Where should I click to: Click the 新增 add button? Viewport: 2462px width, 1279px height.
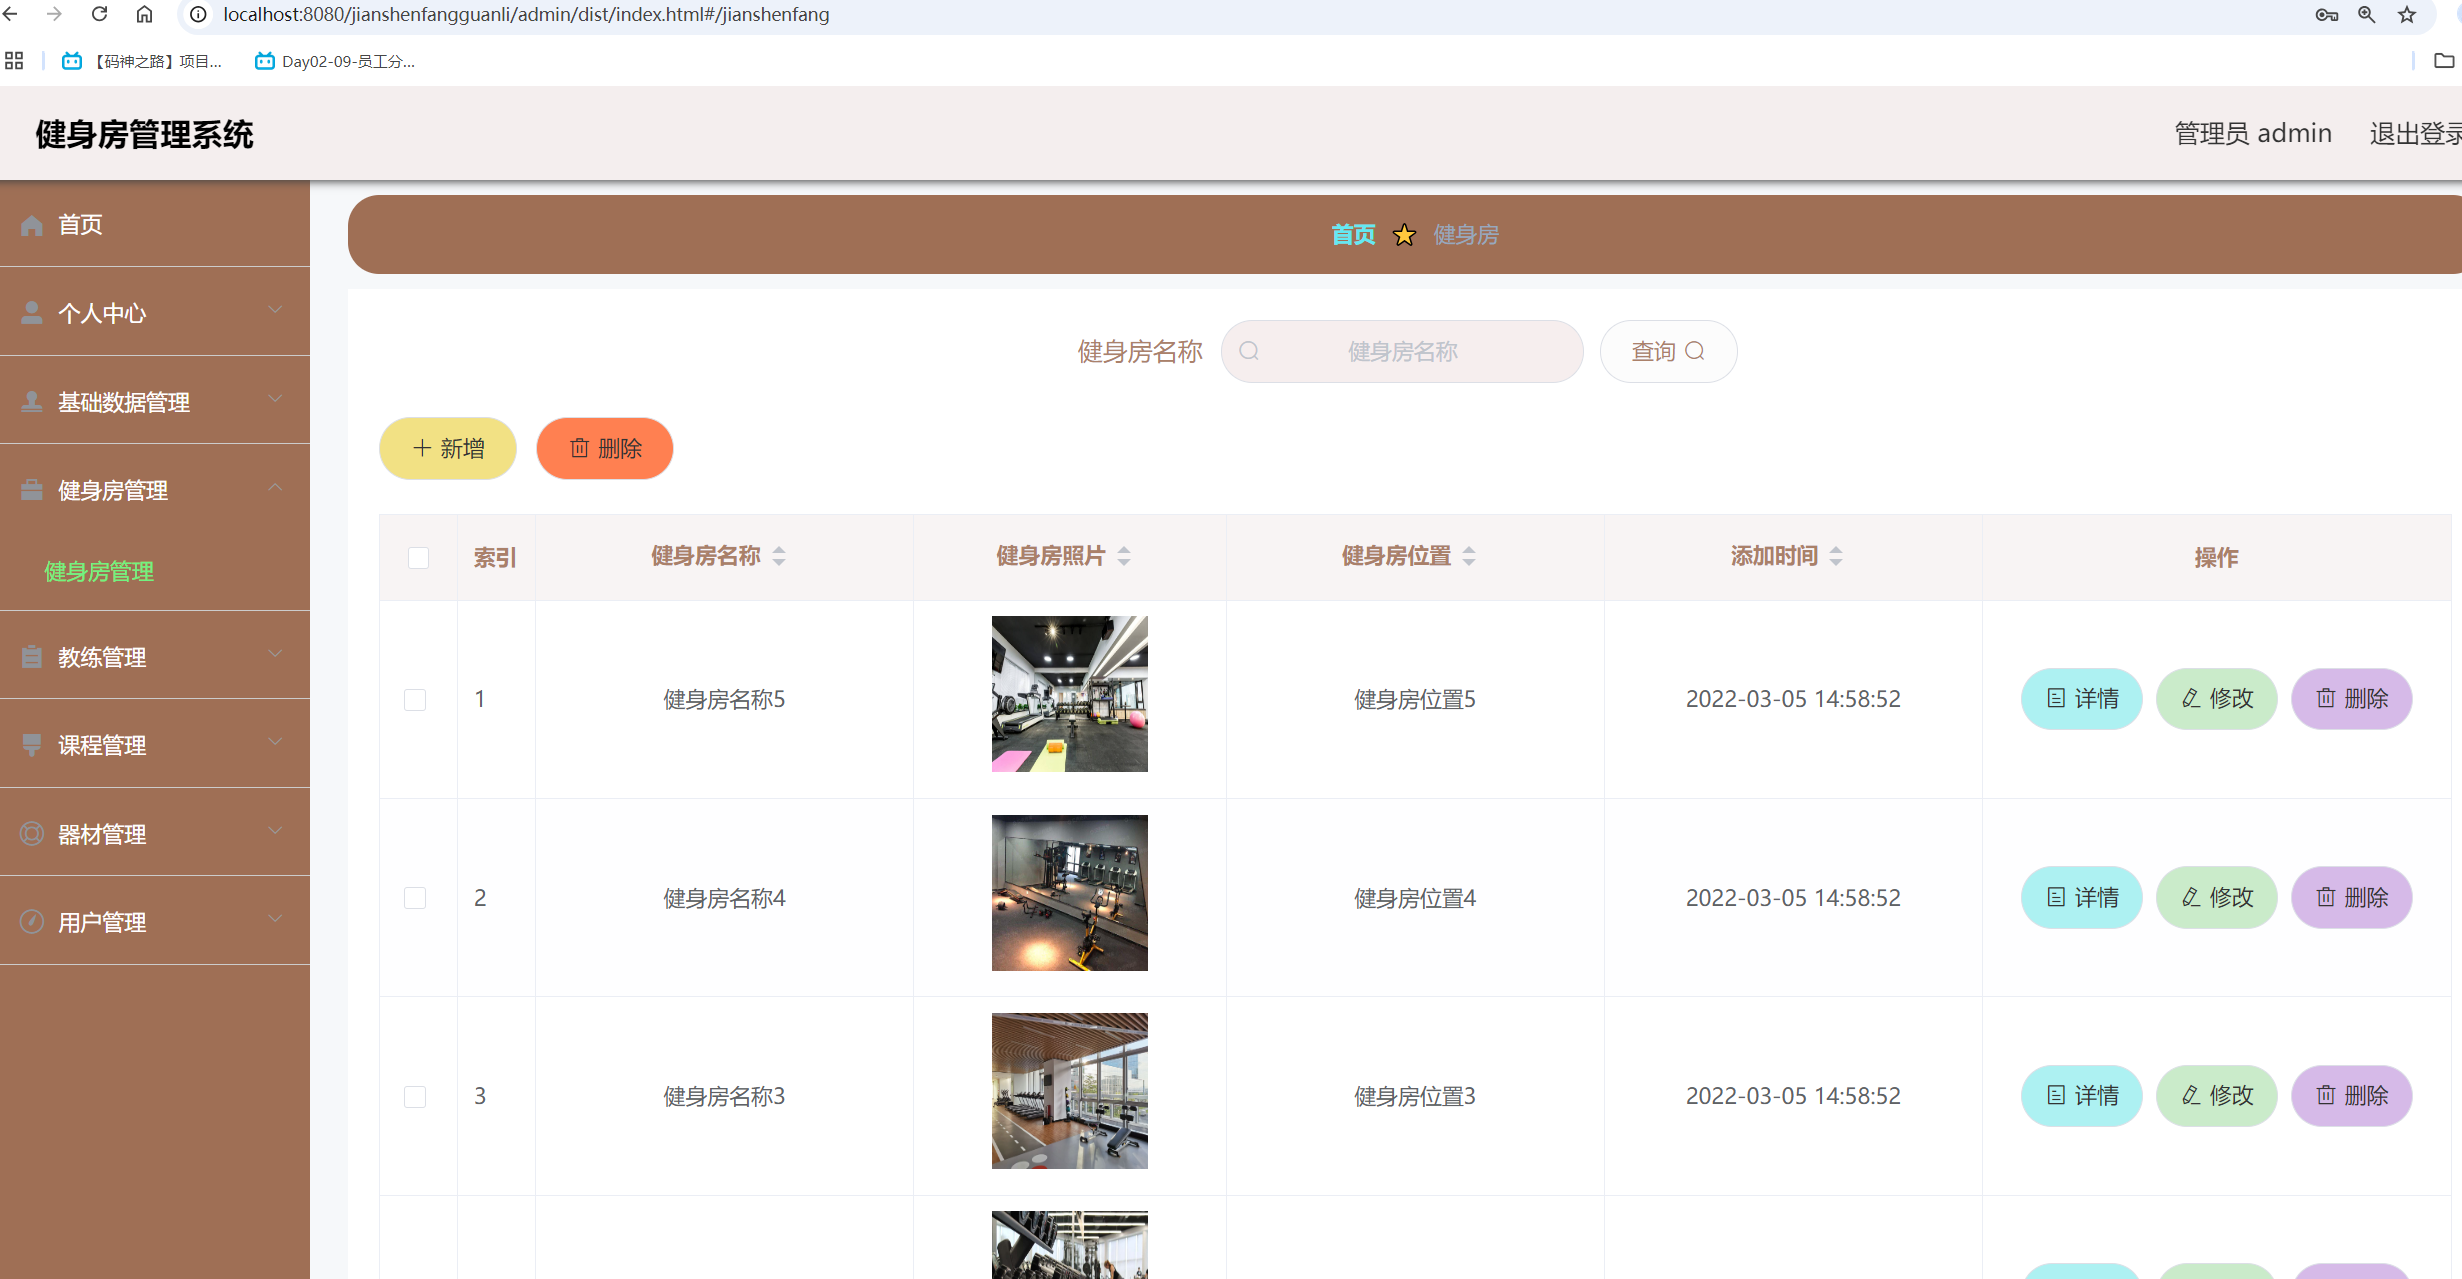[x=447, y=448]
